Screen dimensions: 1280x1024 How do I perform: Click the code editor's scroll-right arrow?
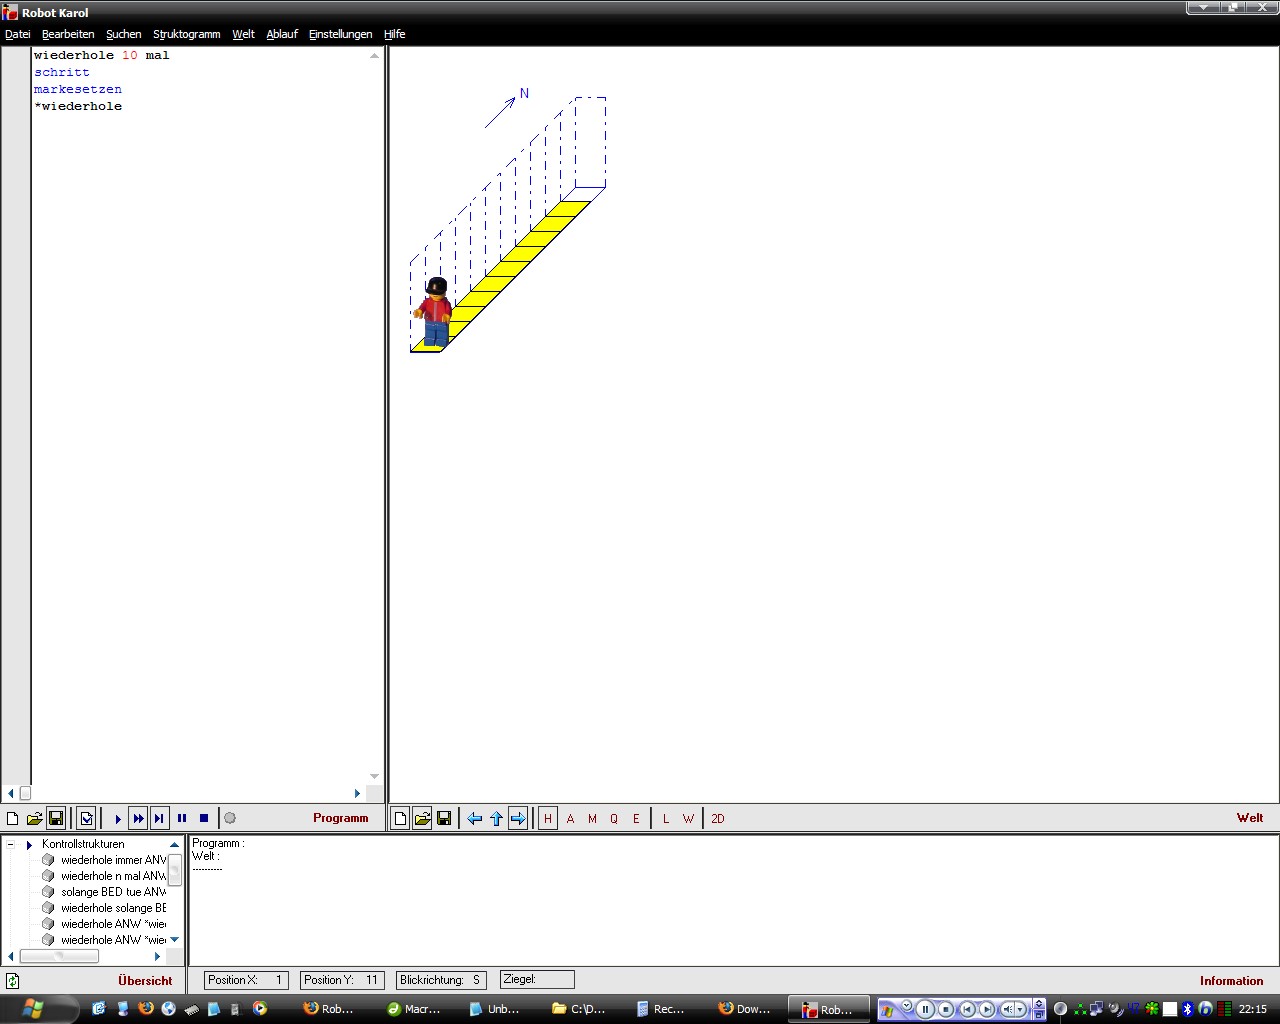pyautogui.click(x=357, y=793)
